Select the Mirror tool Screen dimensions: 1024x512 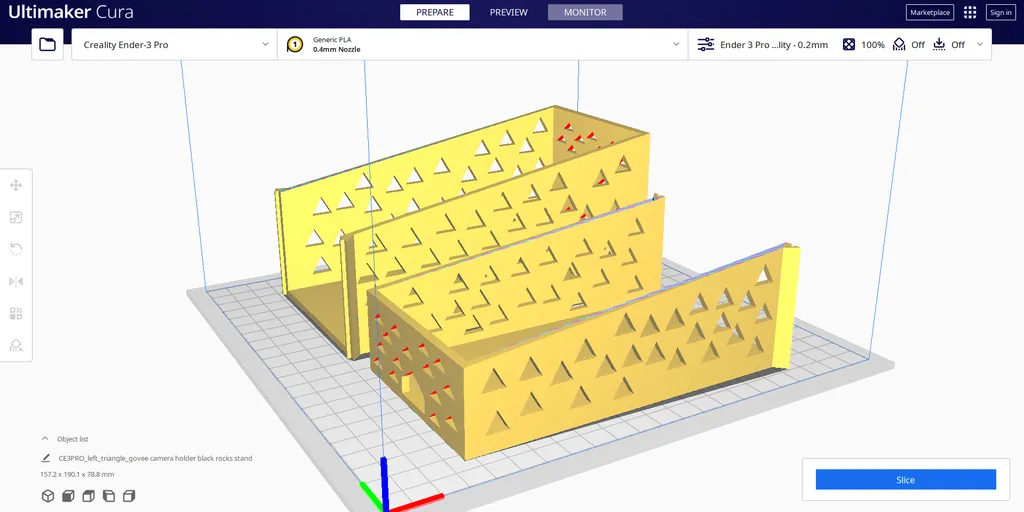(16, 281)
